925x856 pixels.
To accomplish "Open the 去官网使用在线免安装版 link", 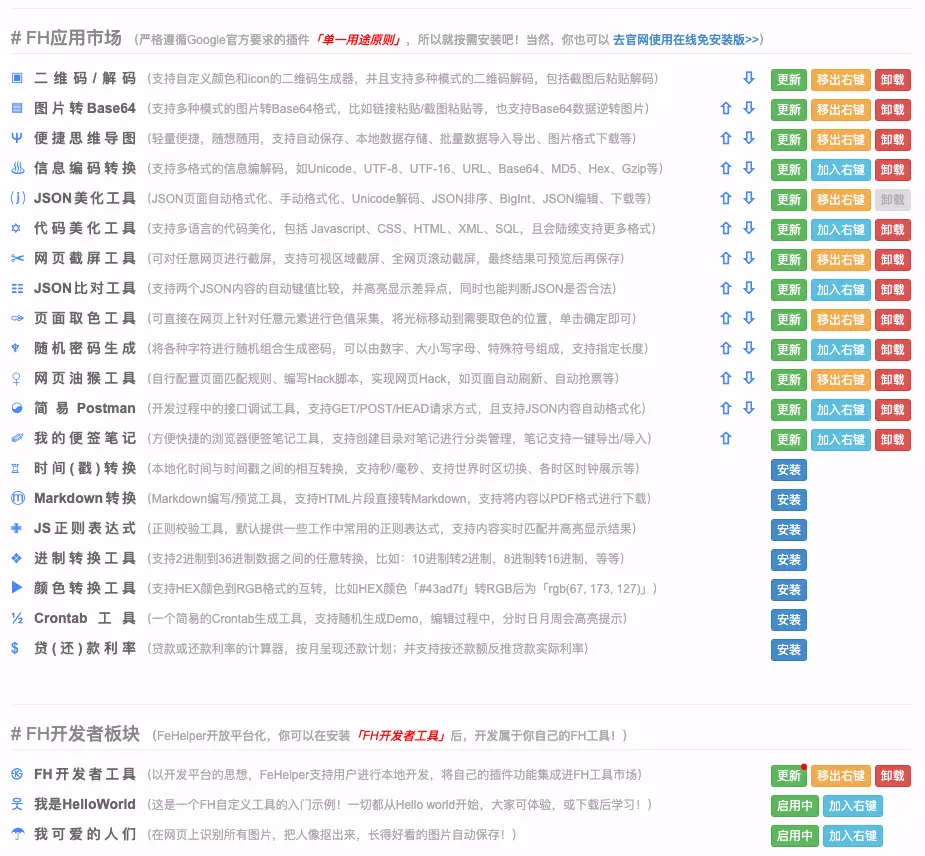I will point(686,39).
